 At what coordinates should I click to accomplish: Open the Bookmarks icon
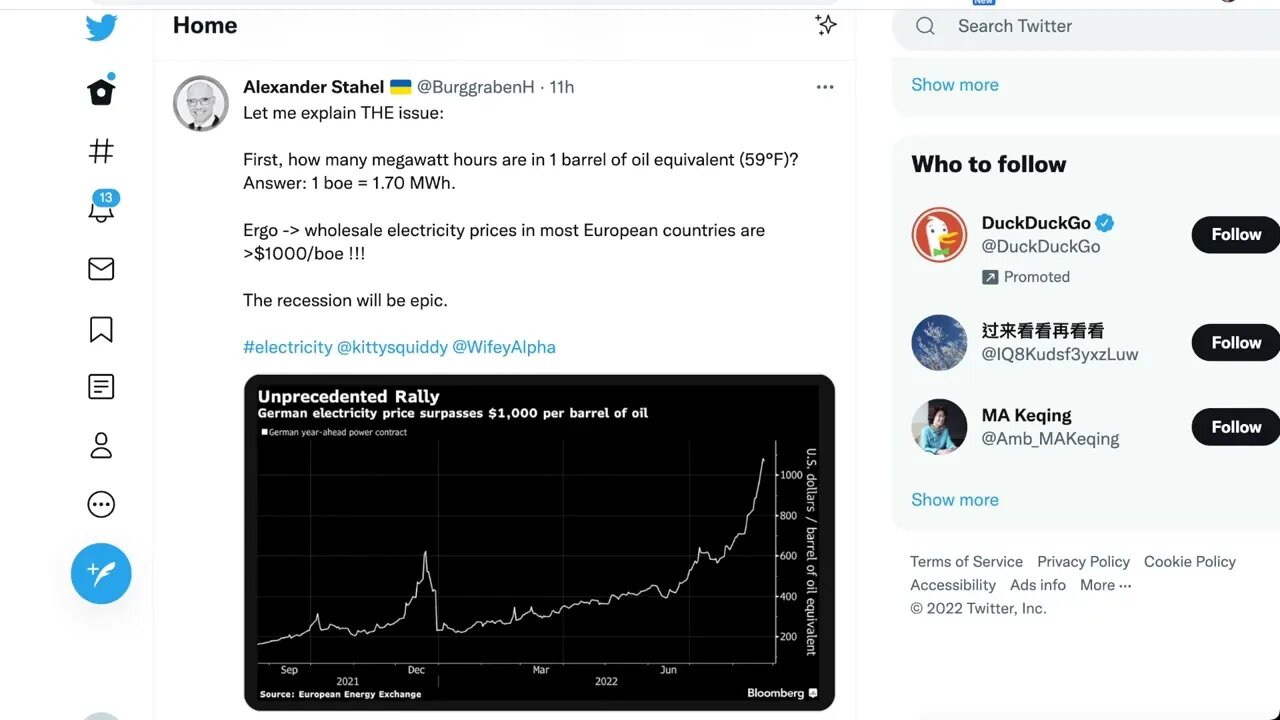101,329
